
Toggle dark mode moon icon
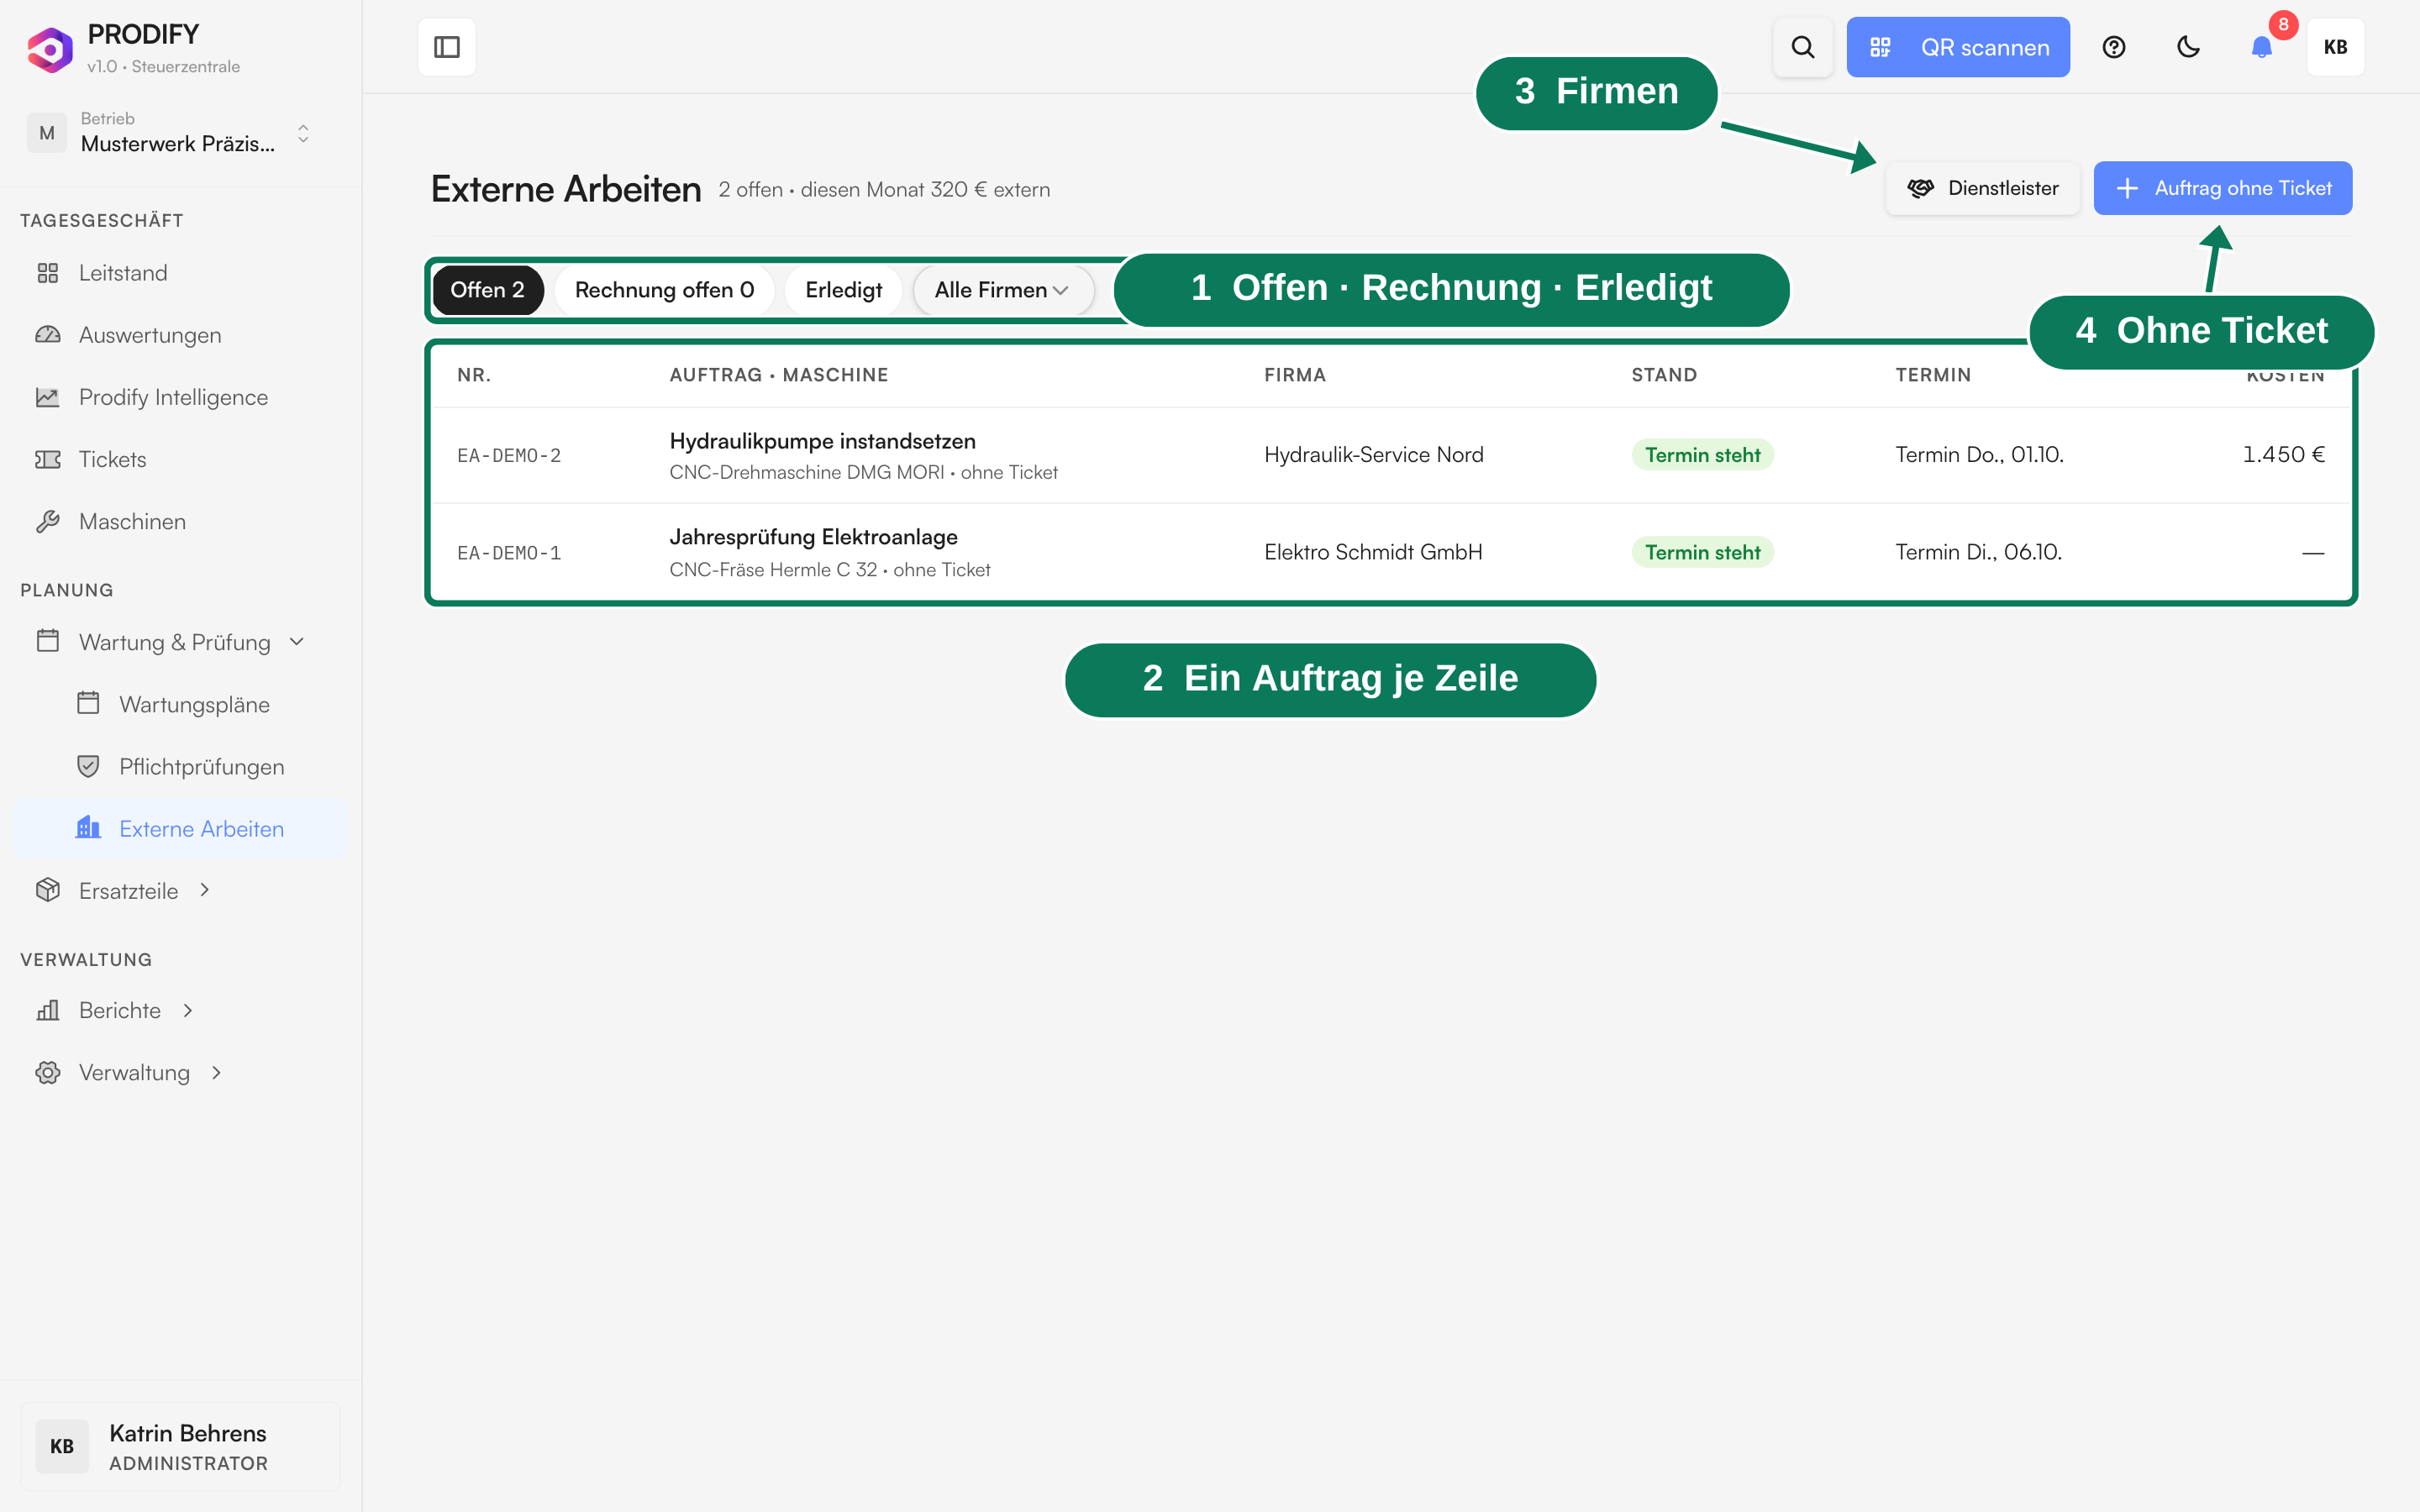click(x=2188, y=47)
